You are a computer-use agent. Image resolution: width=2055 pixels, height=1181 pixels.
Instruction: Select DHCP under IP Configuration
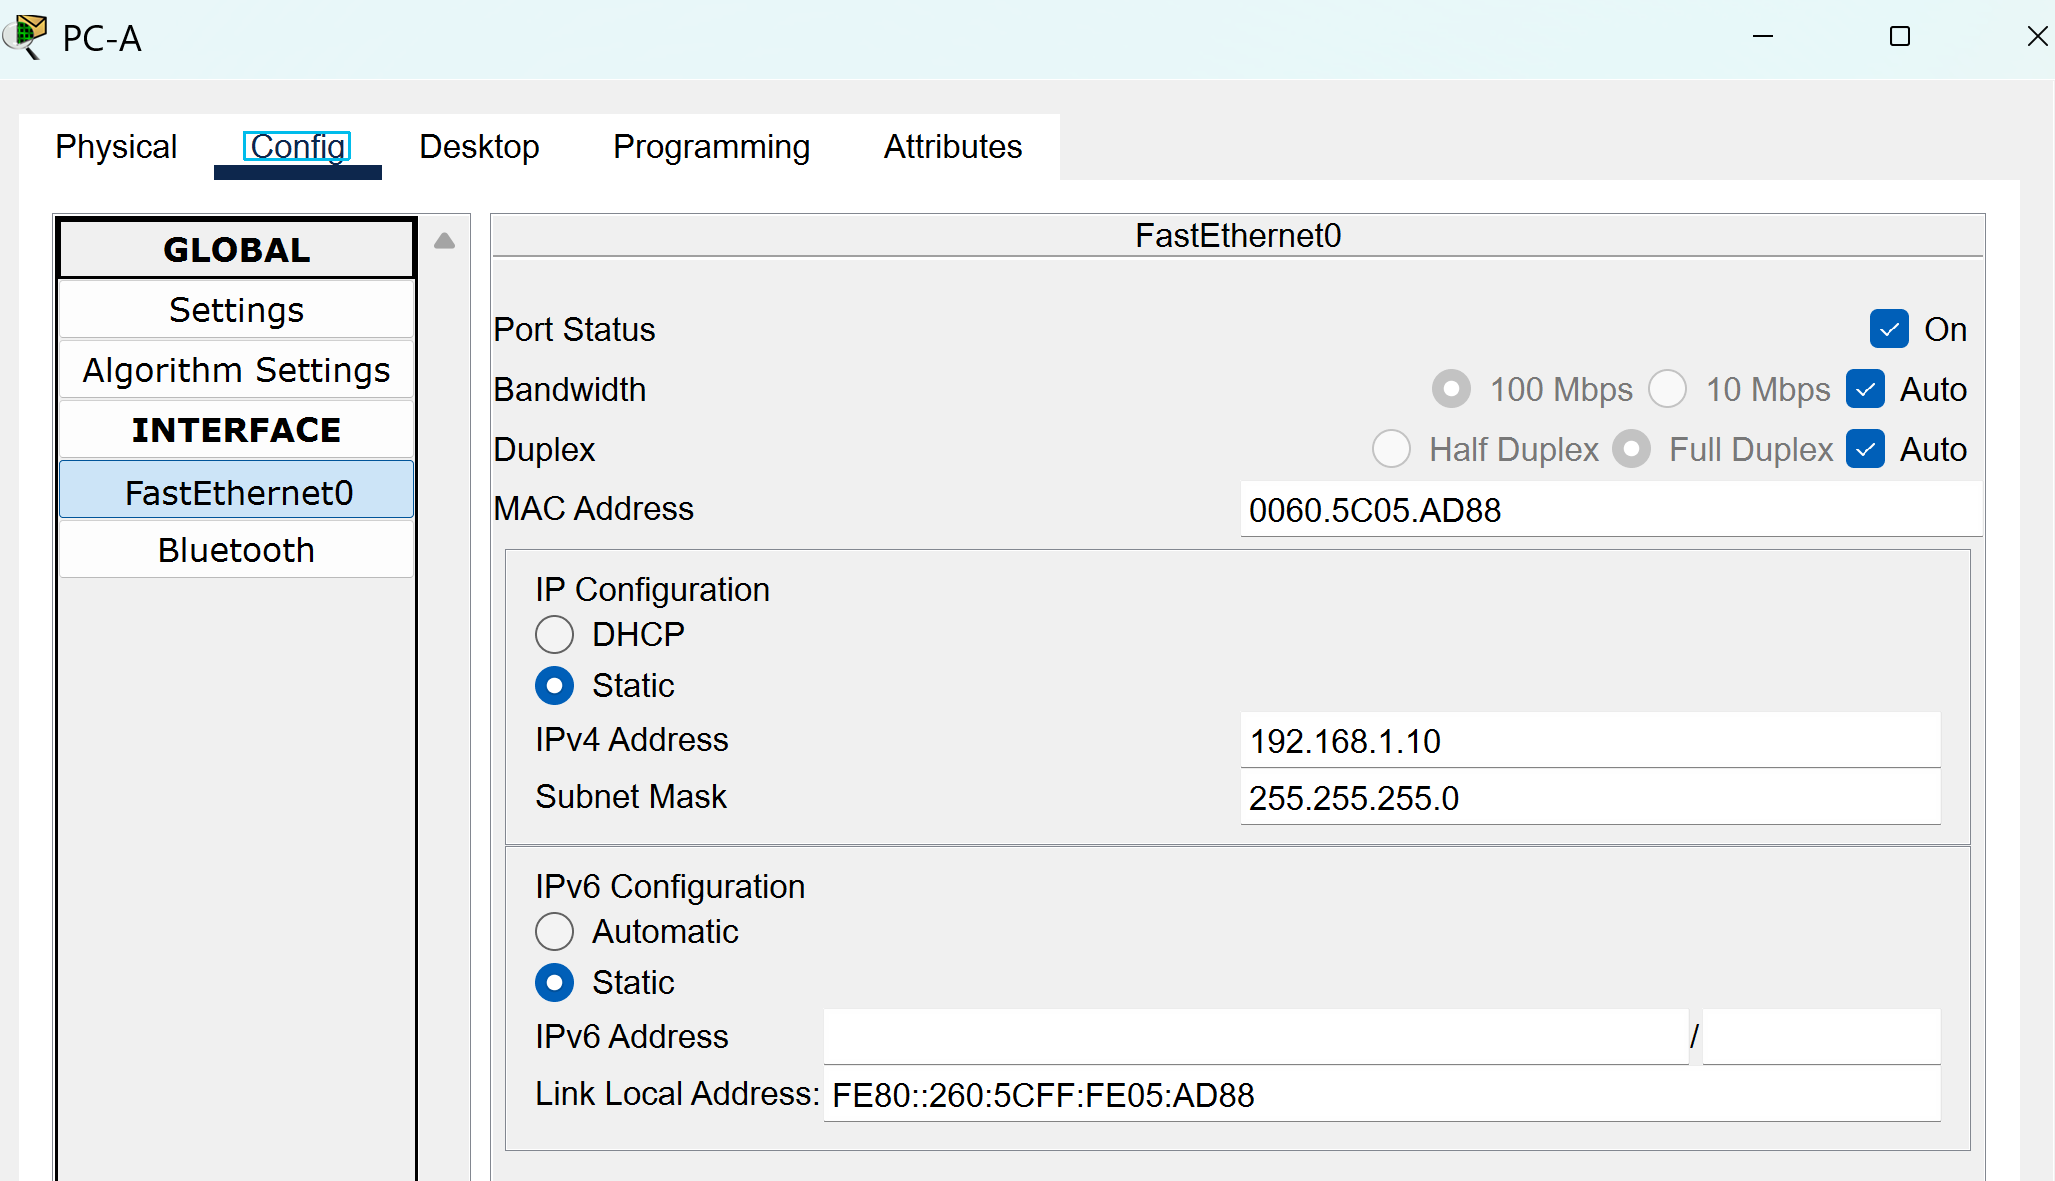click(555, 634)
